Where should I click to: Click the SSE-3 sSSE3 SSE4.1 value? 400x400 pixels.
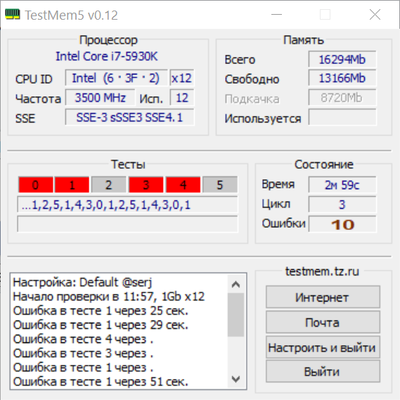click(x=130, y=117)
